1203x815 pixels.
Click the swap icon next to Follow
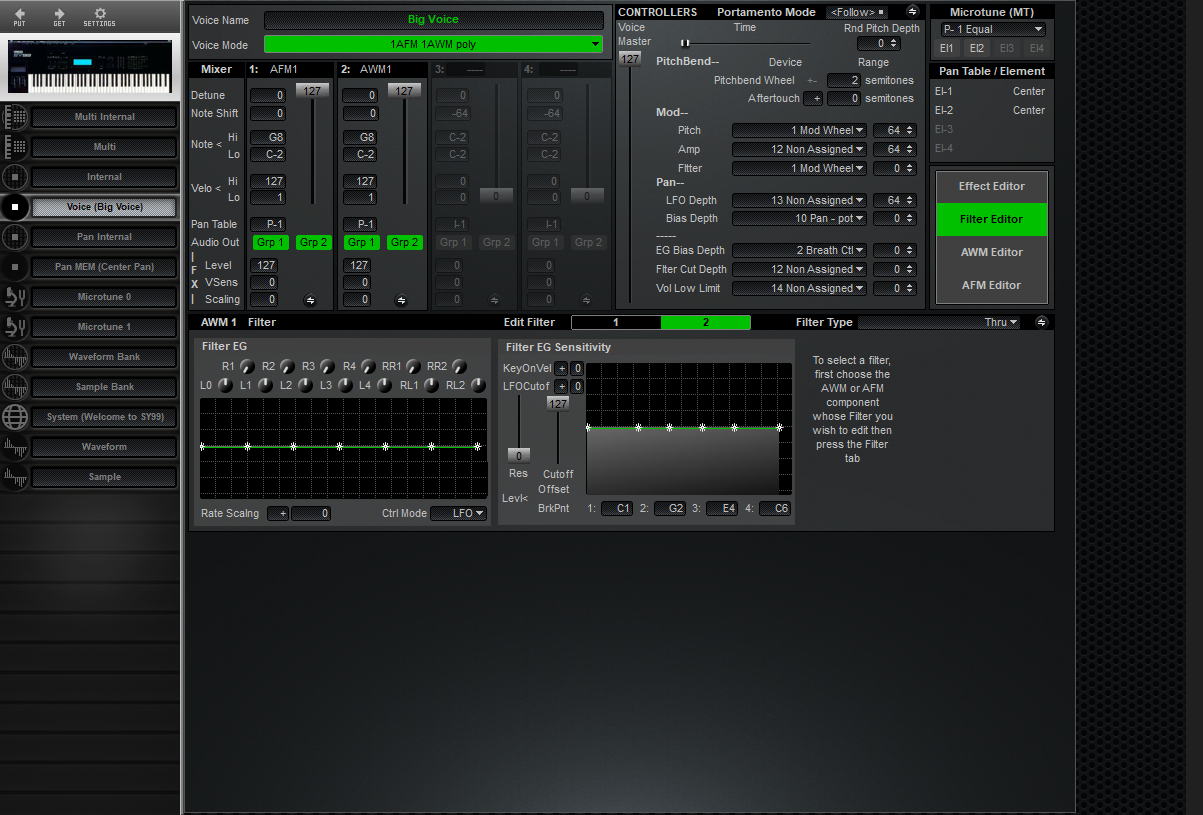[x=912, y=11]
